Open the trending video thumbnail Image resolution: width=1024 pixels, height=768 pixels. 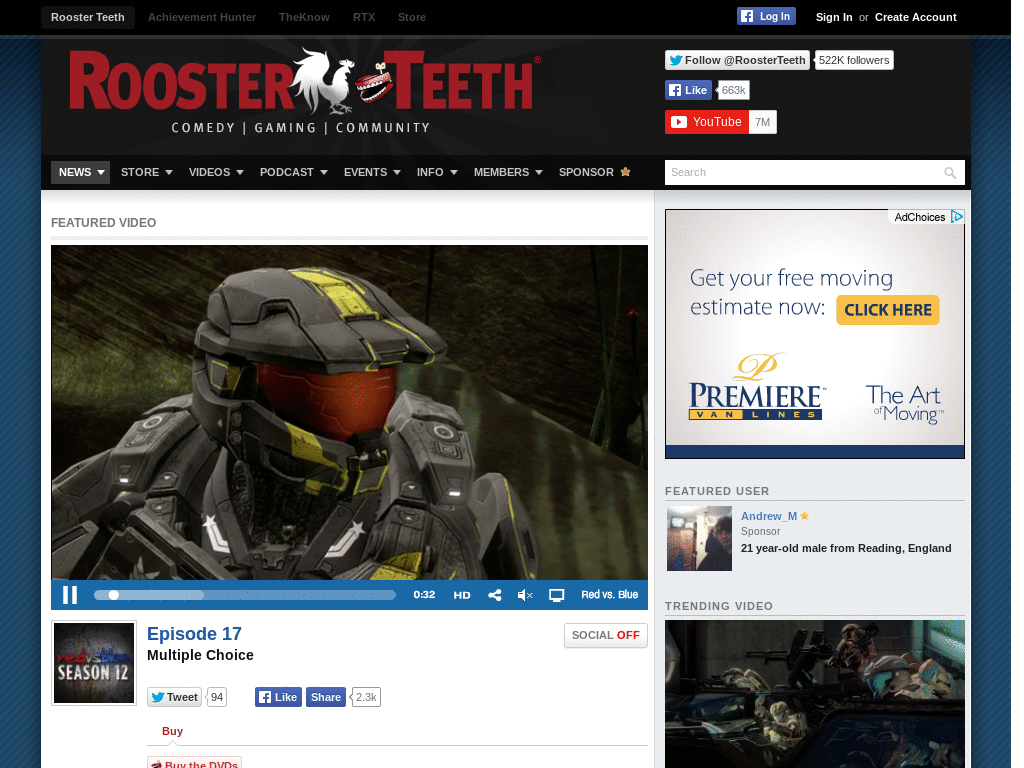tap(814, 694)
